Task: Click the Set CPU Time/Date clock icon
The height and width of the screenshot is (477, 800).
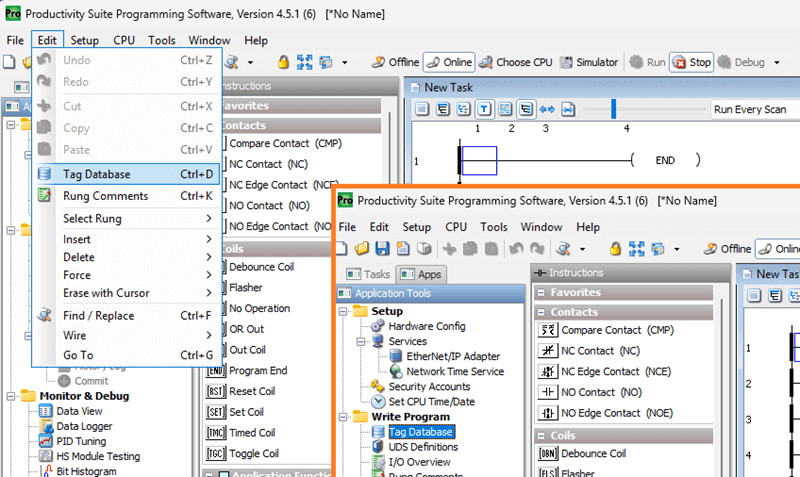Action: 377,401
